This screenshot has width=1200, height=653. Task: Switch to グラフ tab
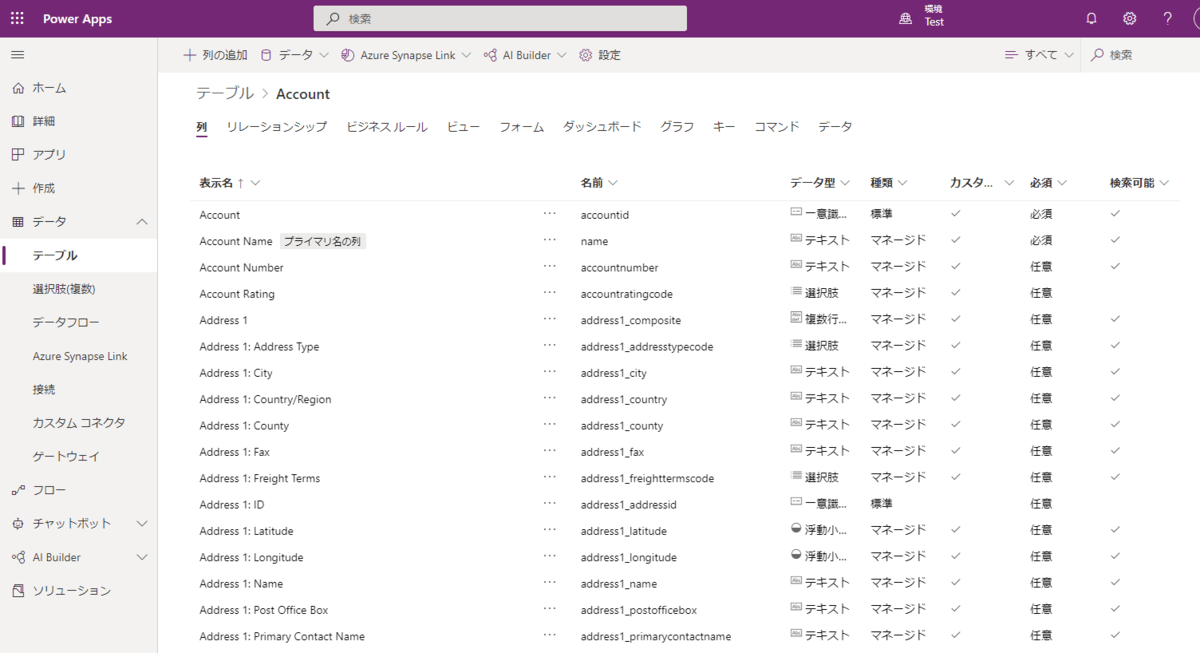click(x=677, y=127)
